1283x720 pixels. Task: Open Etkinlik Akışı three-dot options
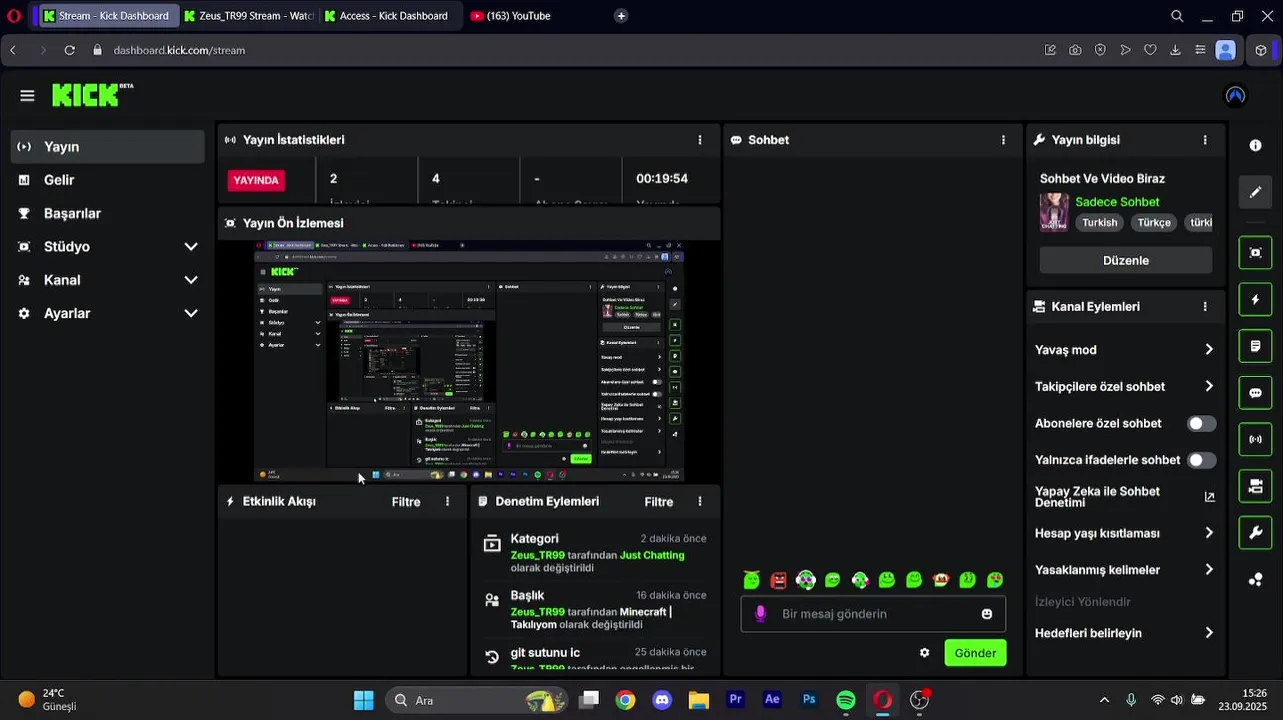tap(447, 502)
